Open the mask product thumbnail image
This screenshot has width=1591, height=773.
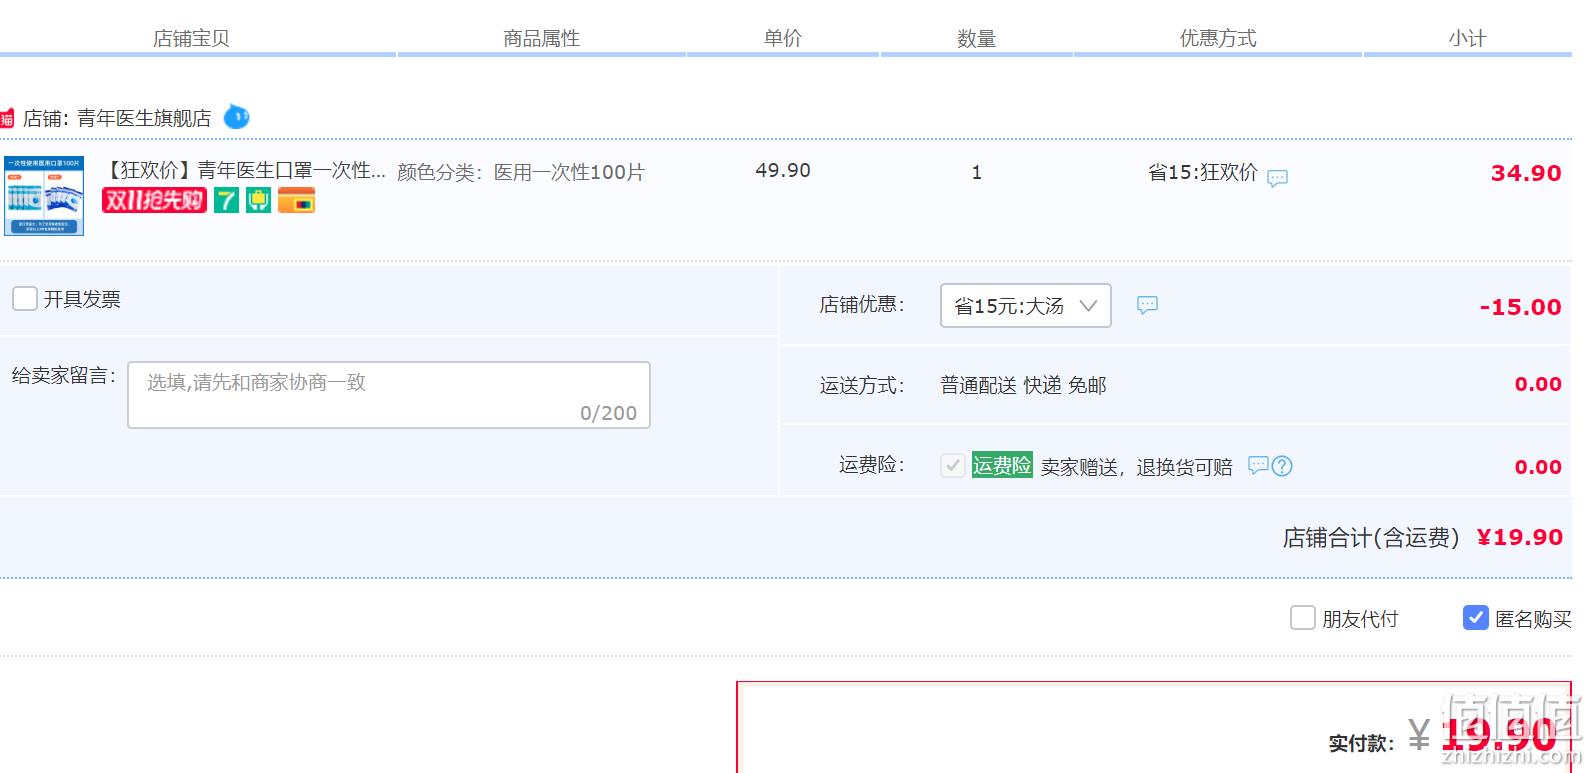43,196
